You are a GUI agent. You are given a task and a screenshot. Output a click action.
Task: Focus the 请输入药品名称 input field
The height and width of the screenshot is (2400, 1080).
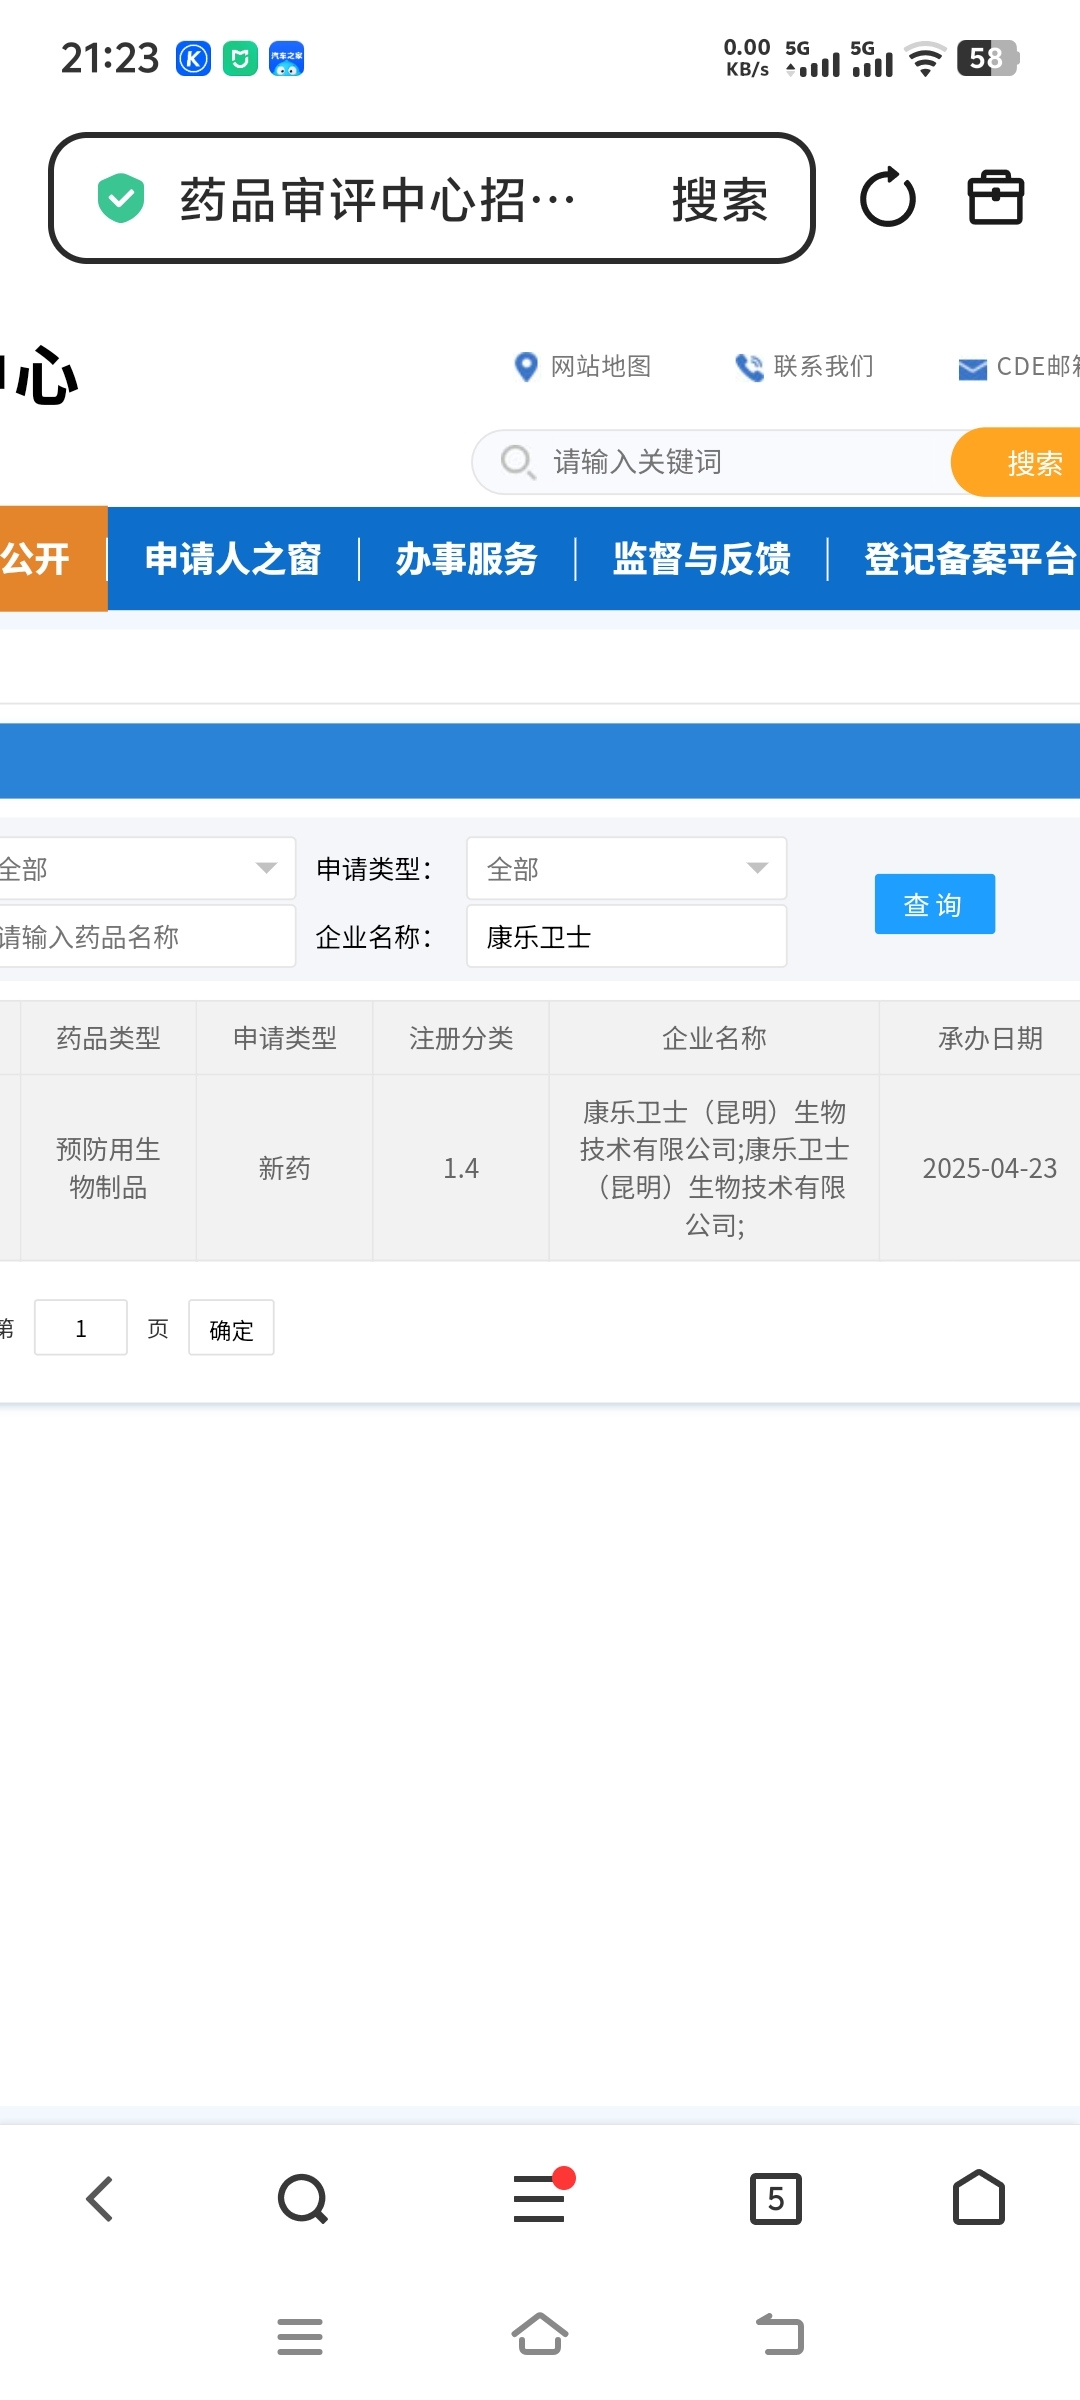pos(146,936)
